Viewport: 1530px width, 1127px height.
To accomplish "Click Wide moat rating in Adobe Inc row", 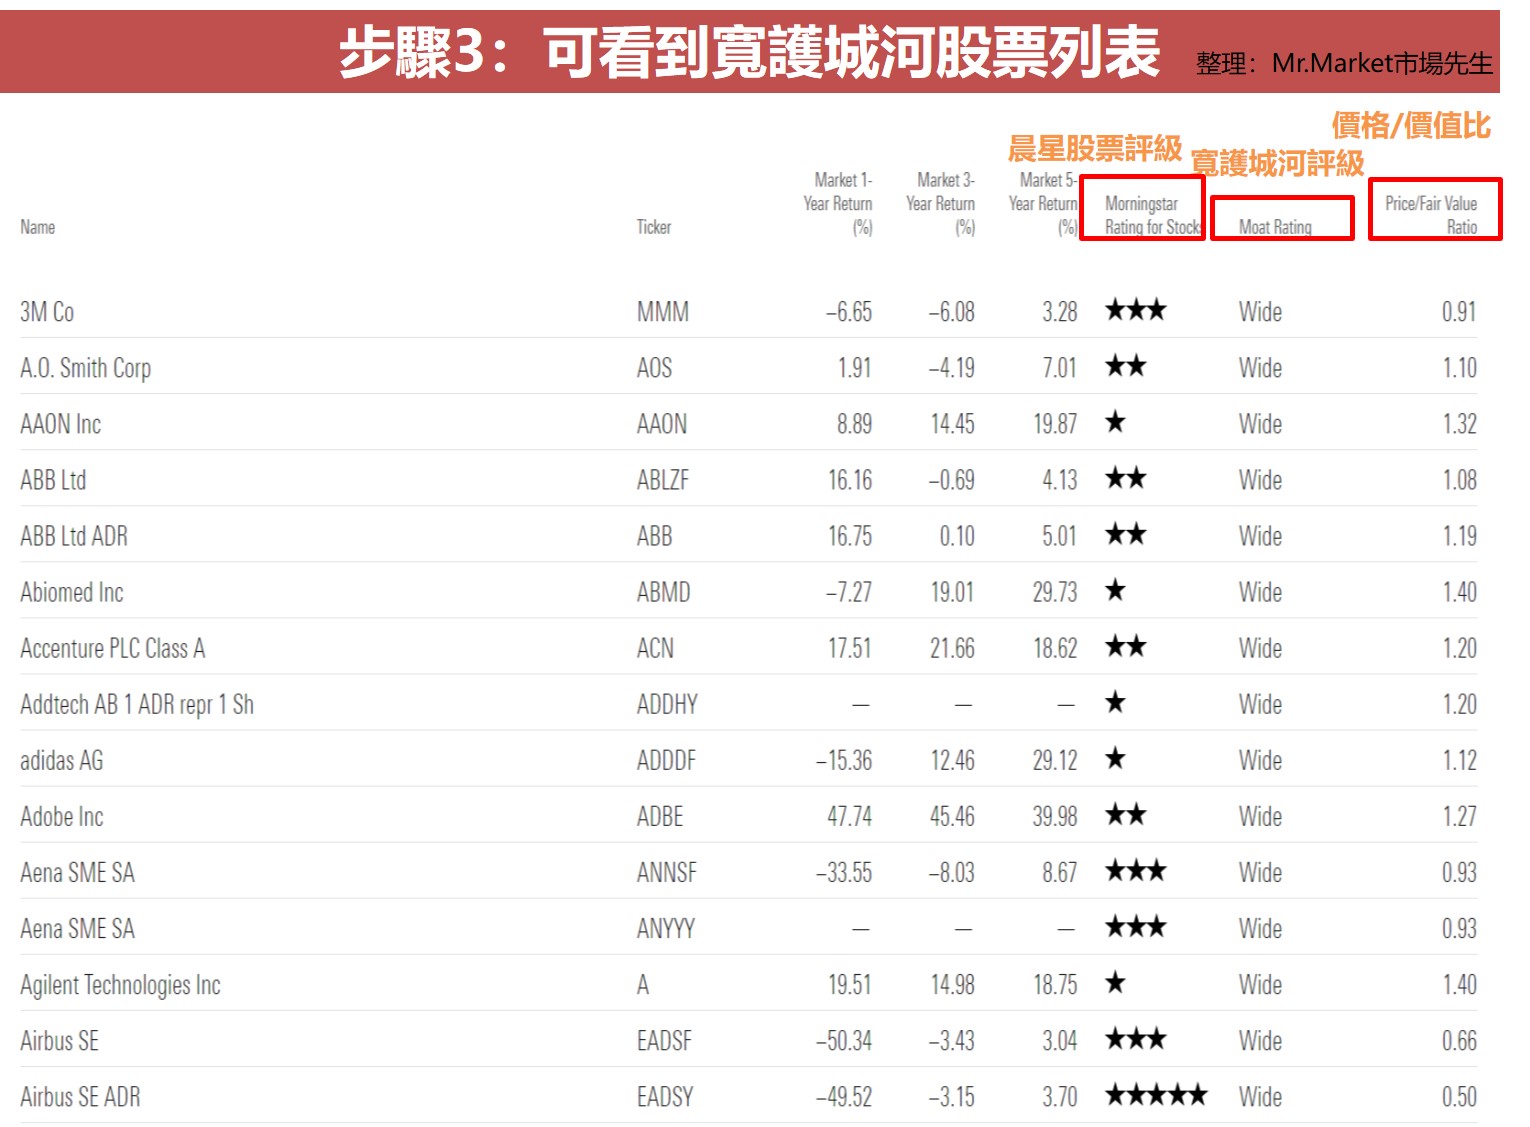I will click(1260, 816).
